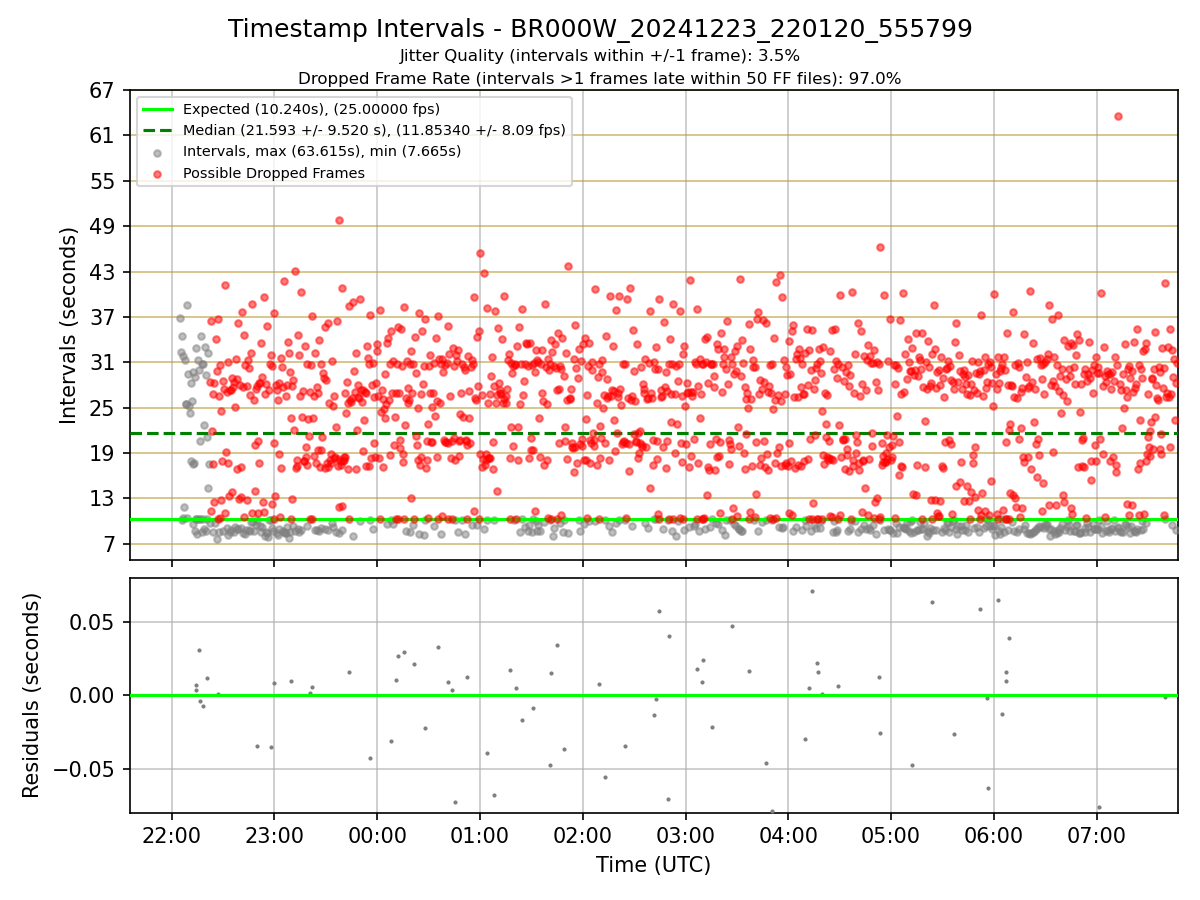Click the 49 y-axis tick label
Viewport: 1200px width, 900px height.
103,226
